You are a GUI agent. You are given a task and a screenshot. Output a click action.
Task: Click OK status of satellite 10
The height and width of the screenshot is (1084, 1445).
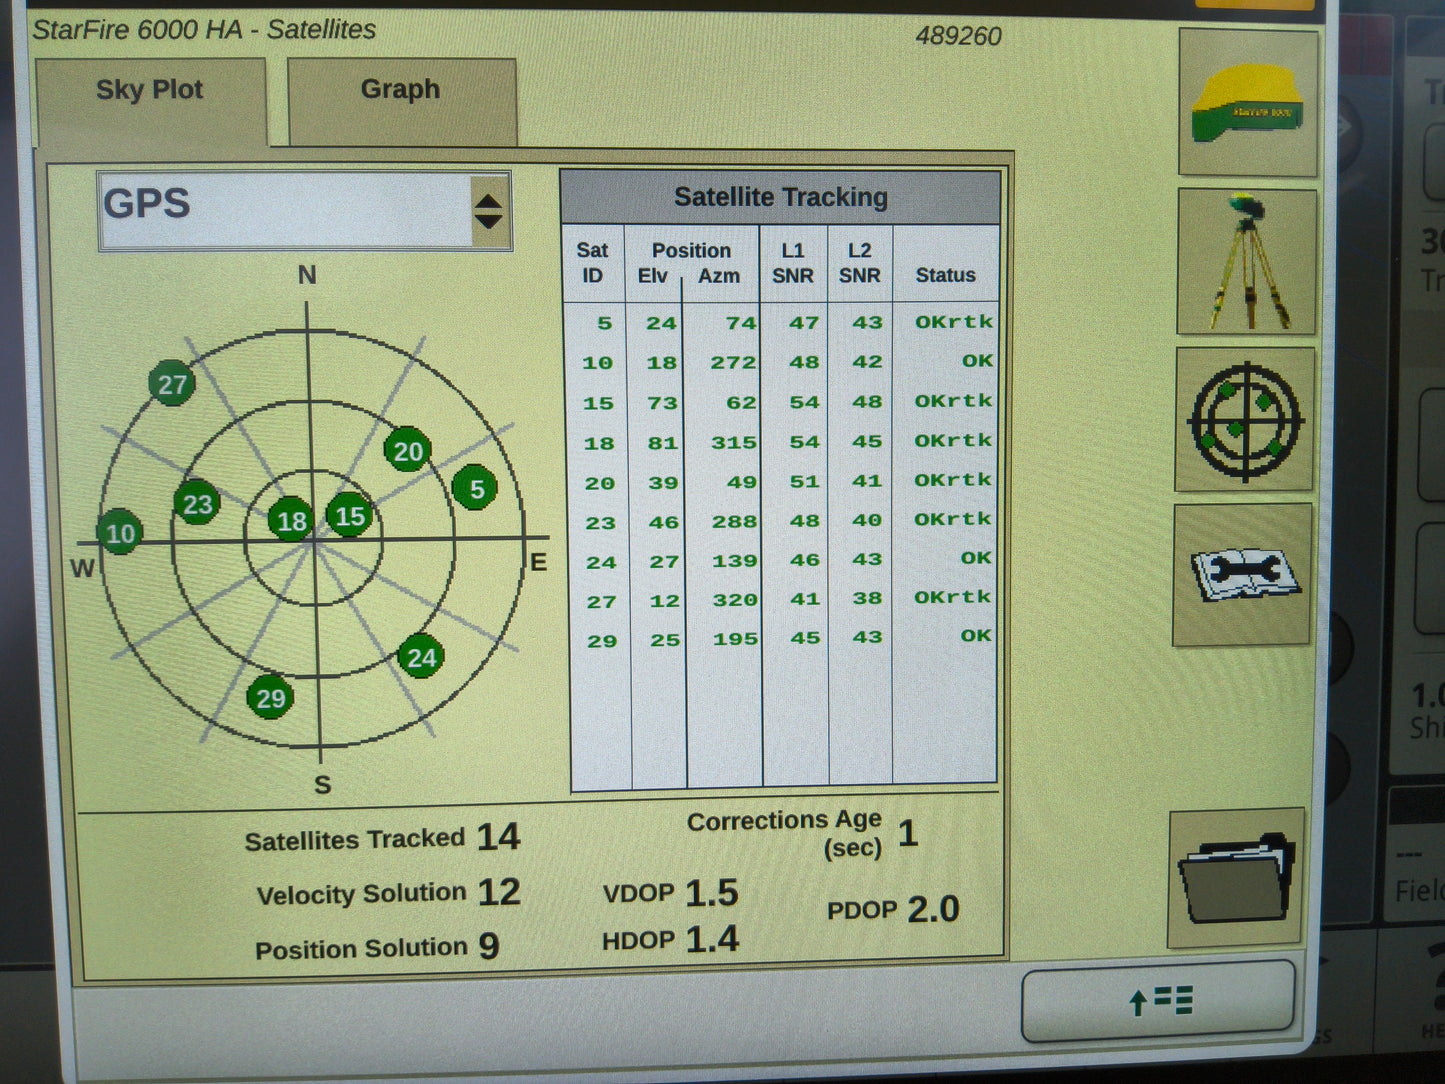[x=978, y=361]
